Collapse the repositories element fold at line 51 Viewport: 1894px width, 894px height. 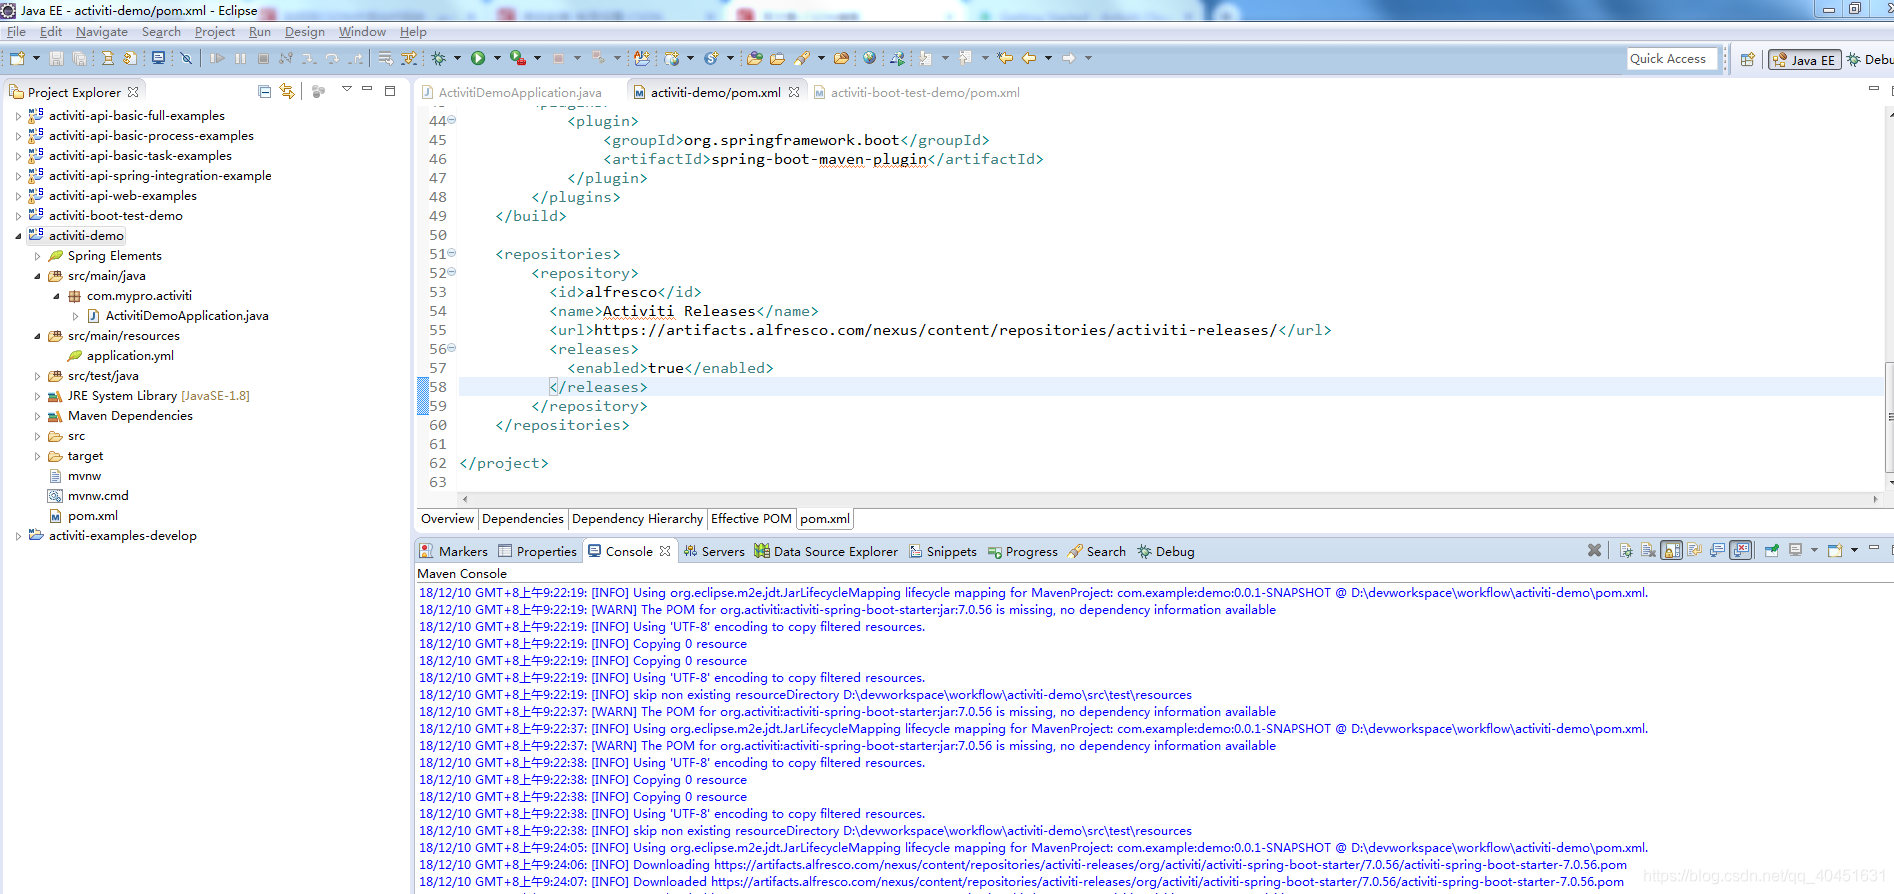[452, 253]
